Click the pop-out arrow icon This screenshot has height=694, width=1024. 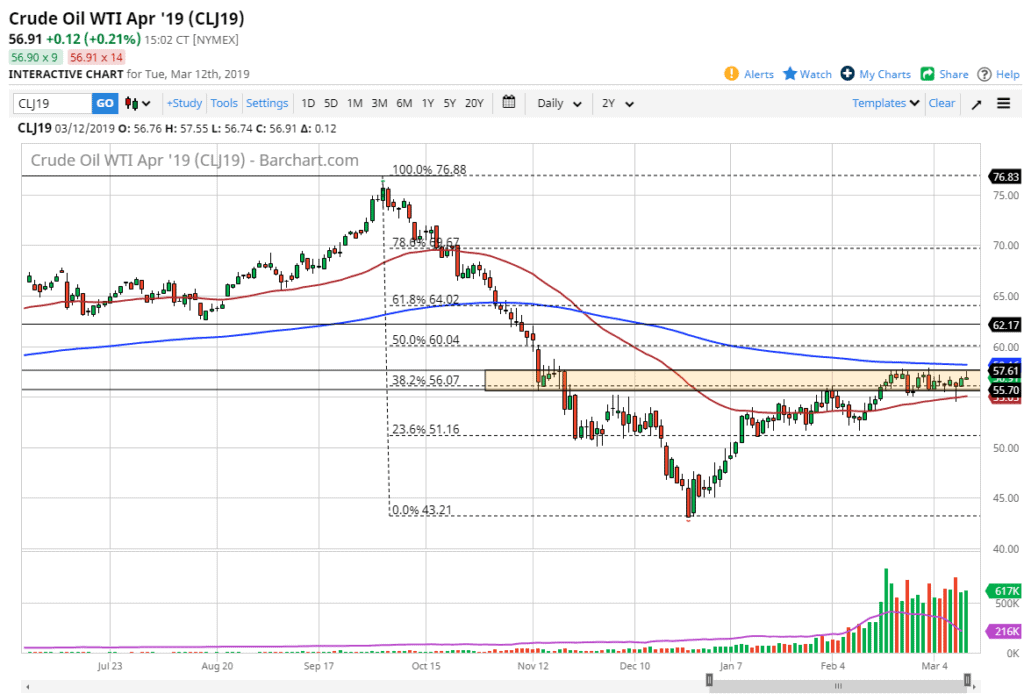[x=976, y=103]
